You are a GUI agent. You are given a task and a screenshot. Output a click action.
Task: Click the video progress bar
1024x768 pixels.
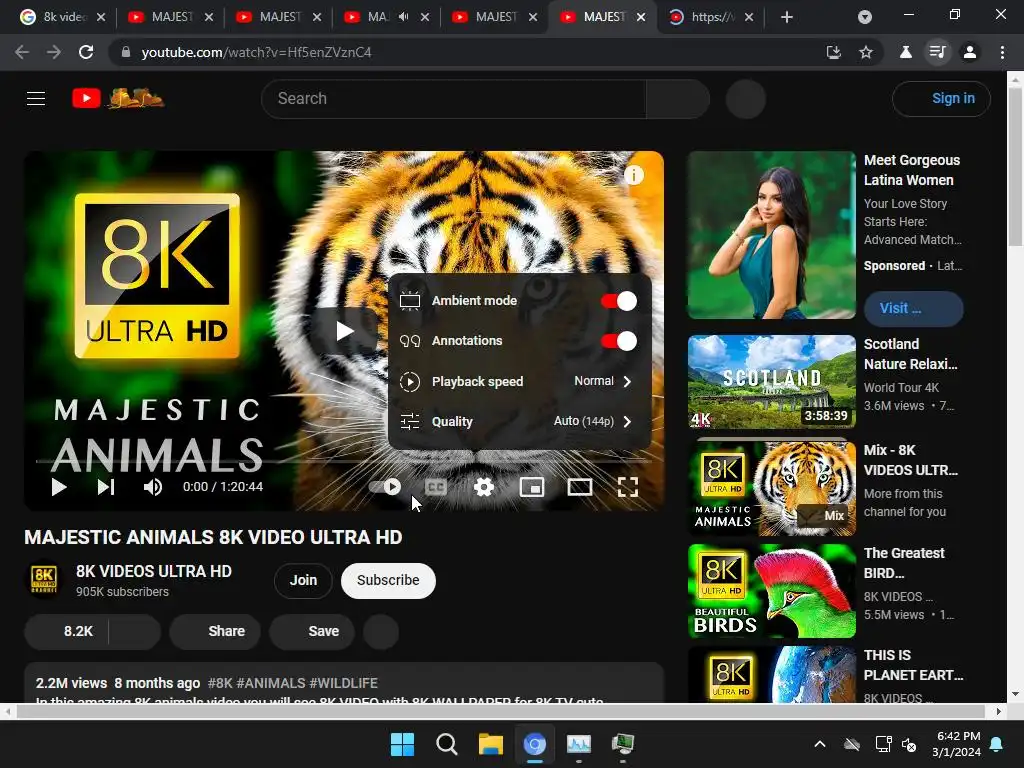point(344,461)
